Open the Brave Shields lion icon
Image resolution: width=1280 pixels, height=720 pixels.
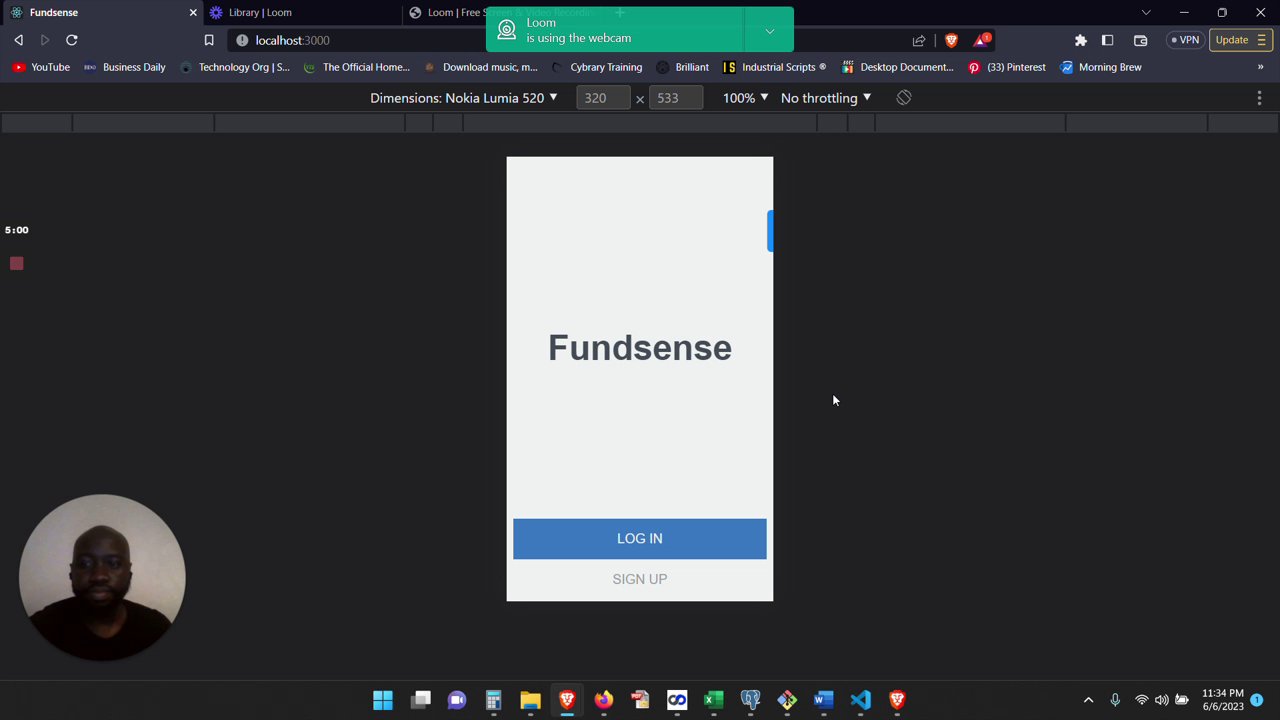tap(951, 40)
